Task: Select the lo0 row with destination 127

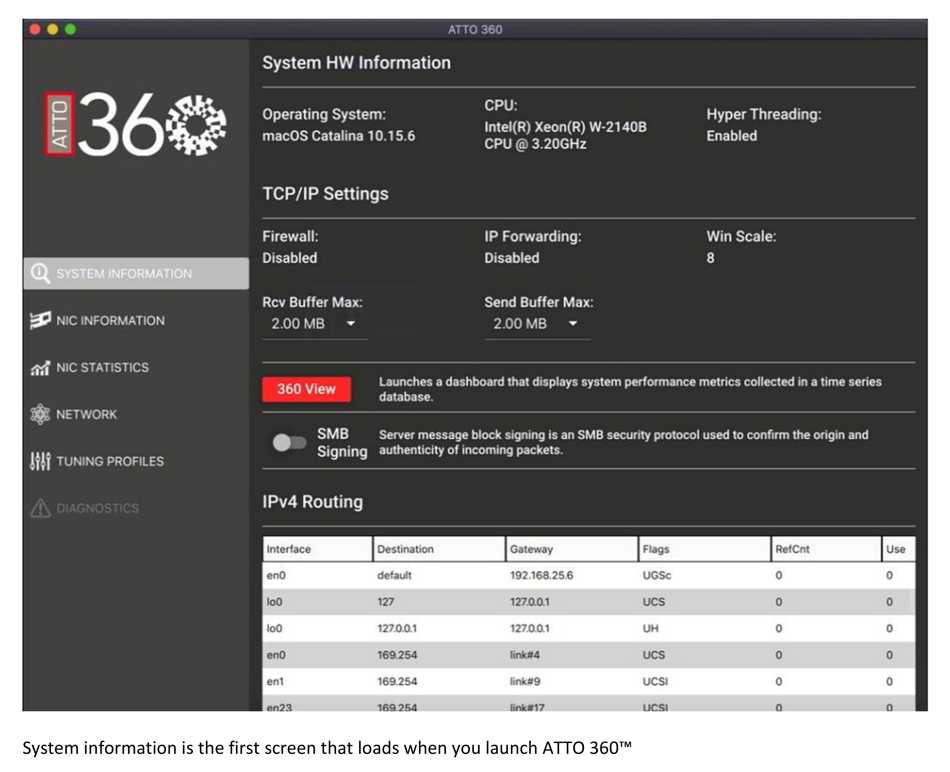Action: pyautogui.click(x=589, y=602)
